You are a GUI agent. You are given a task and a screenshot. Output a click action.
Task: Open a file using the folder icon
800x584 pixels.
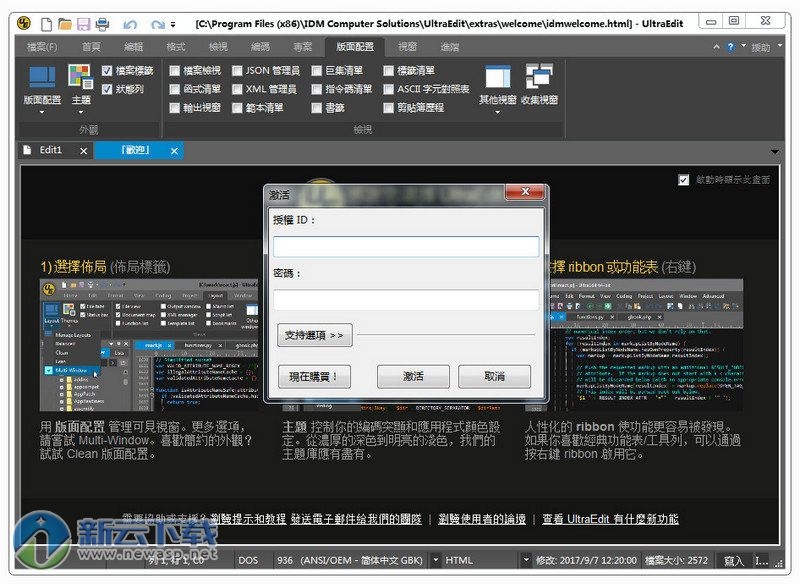[x=65, y=24]
